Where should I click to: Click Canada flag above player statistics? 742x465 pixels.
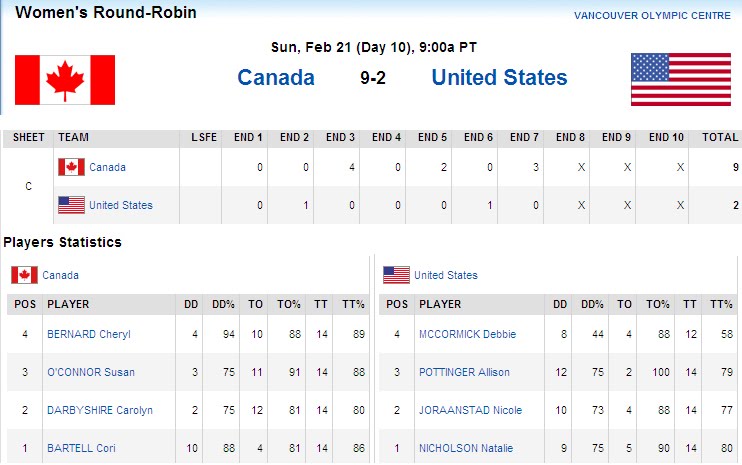pos(24,275)
